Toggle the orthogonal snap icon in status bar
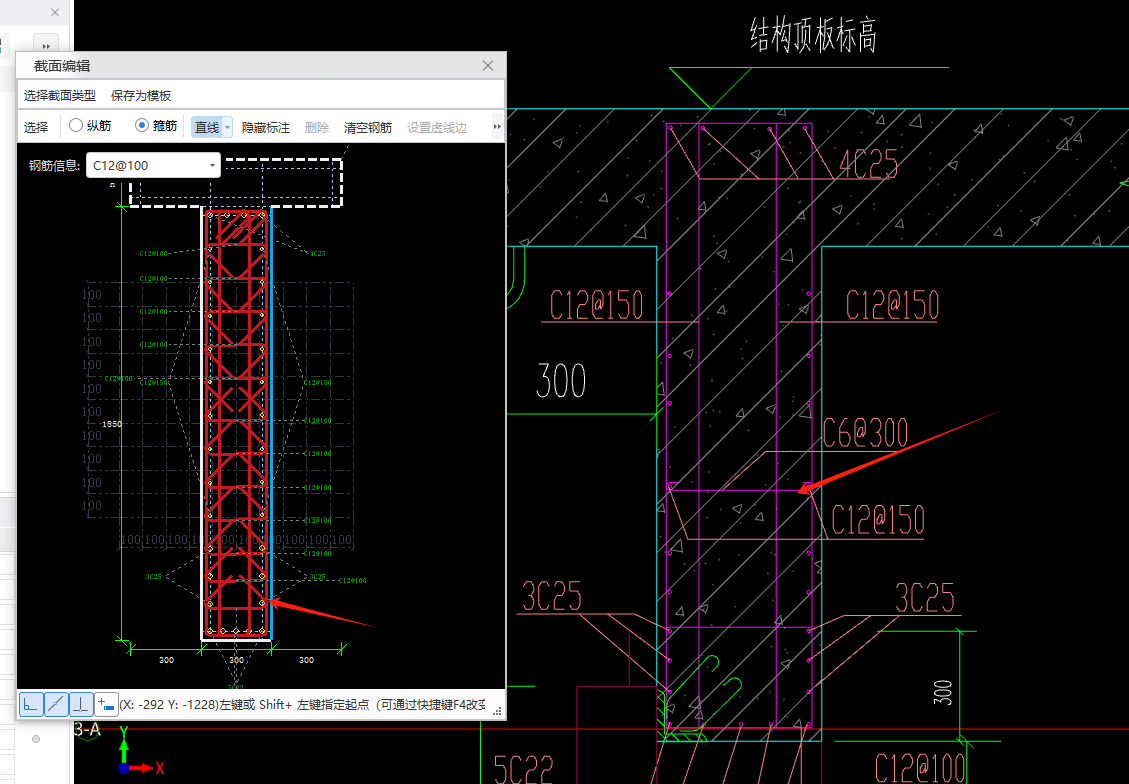The width and height of the screenshot is (1129, 784). coord(31,704)
